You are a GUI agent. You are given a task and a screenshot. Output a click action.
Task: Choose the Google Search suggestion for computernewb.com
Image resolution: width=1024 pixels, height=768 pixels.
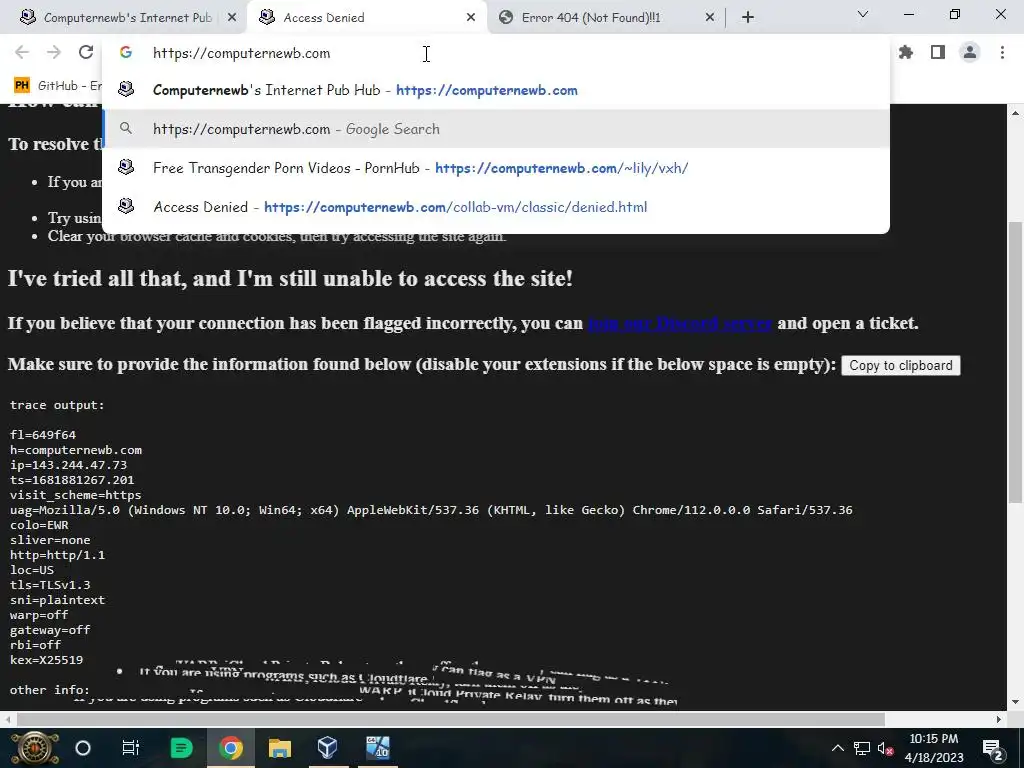tap(496, 129)
